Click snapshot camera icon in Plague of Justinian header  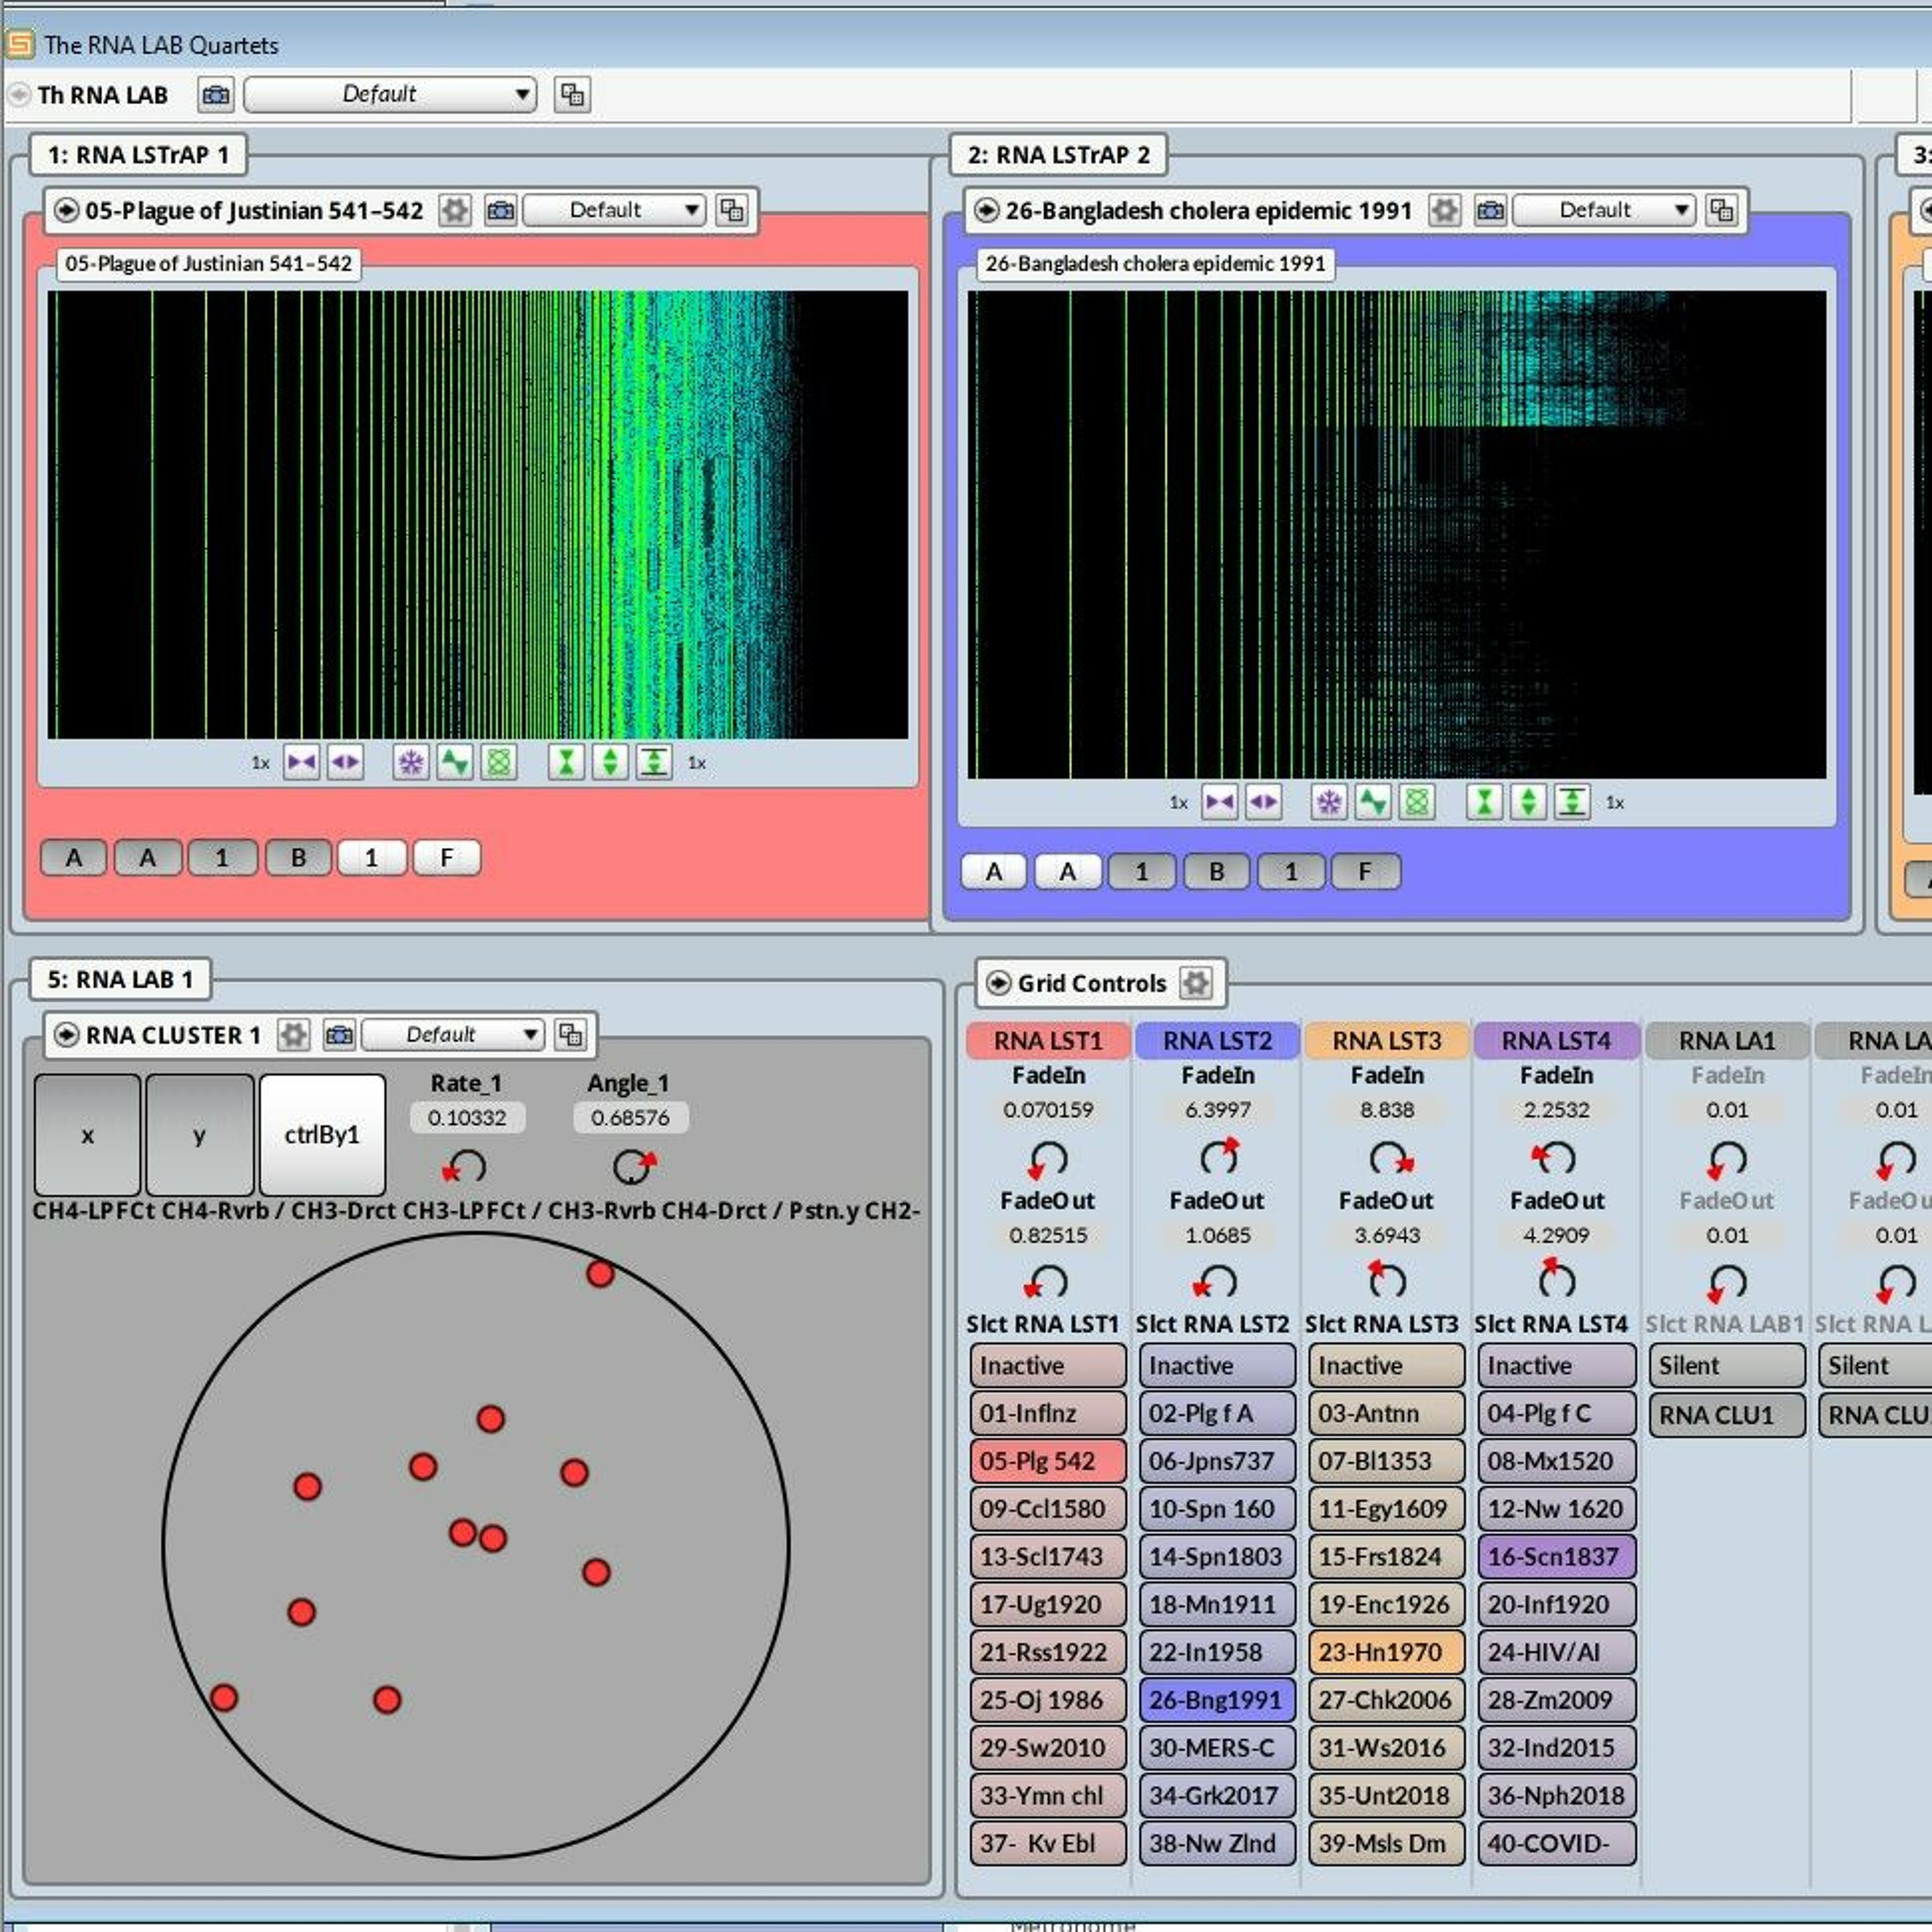tap(500, 210)
